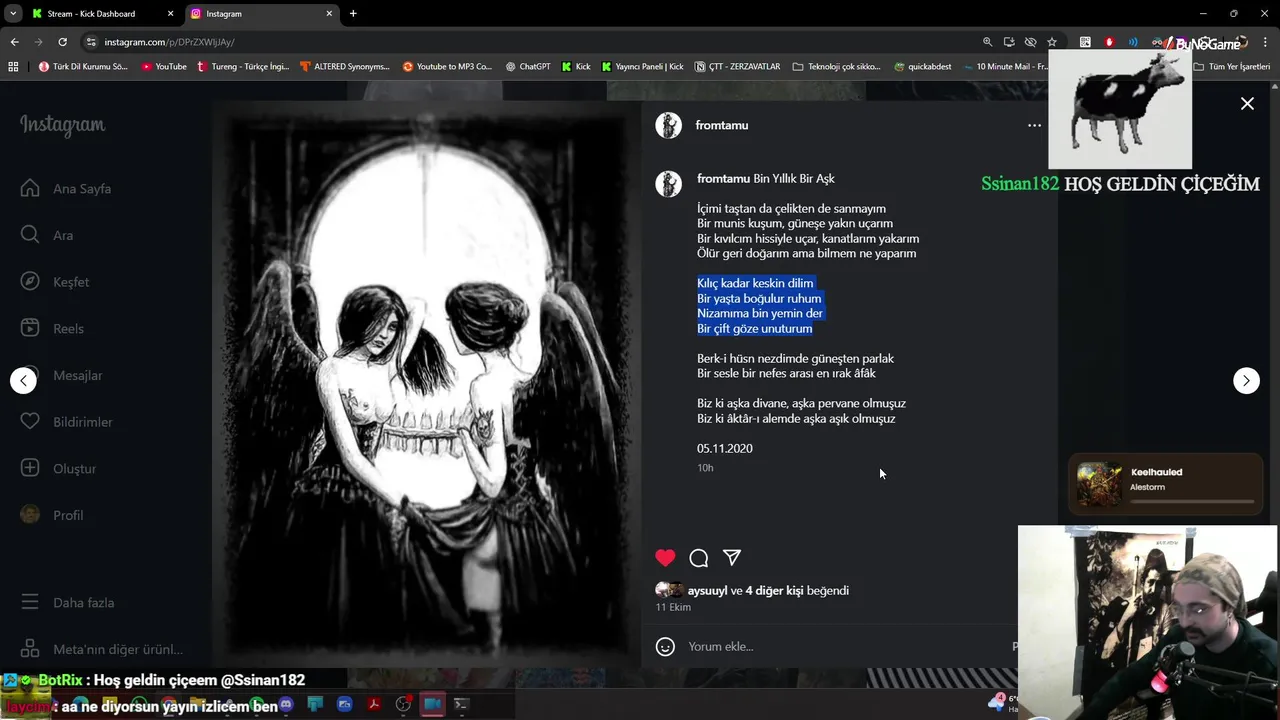
Task: Share post via paper plane icon
Action: [x=732, y=558]
